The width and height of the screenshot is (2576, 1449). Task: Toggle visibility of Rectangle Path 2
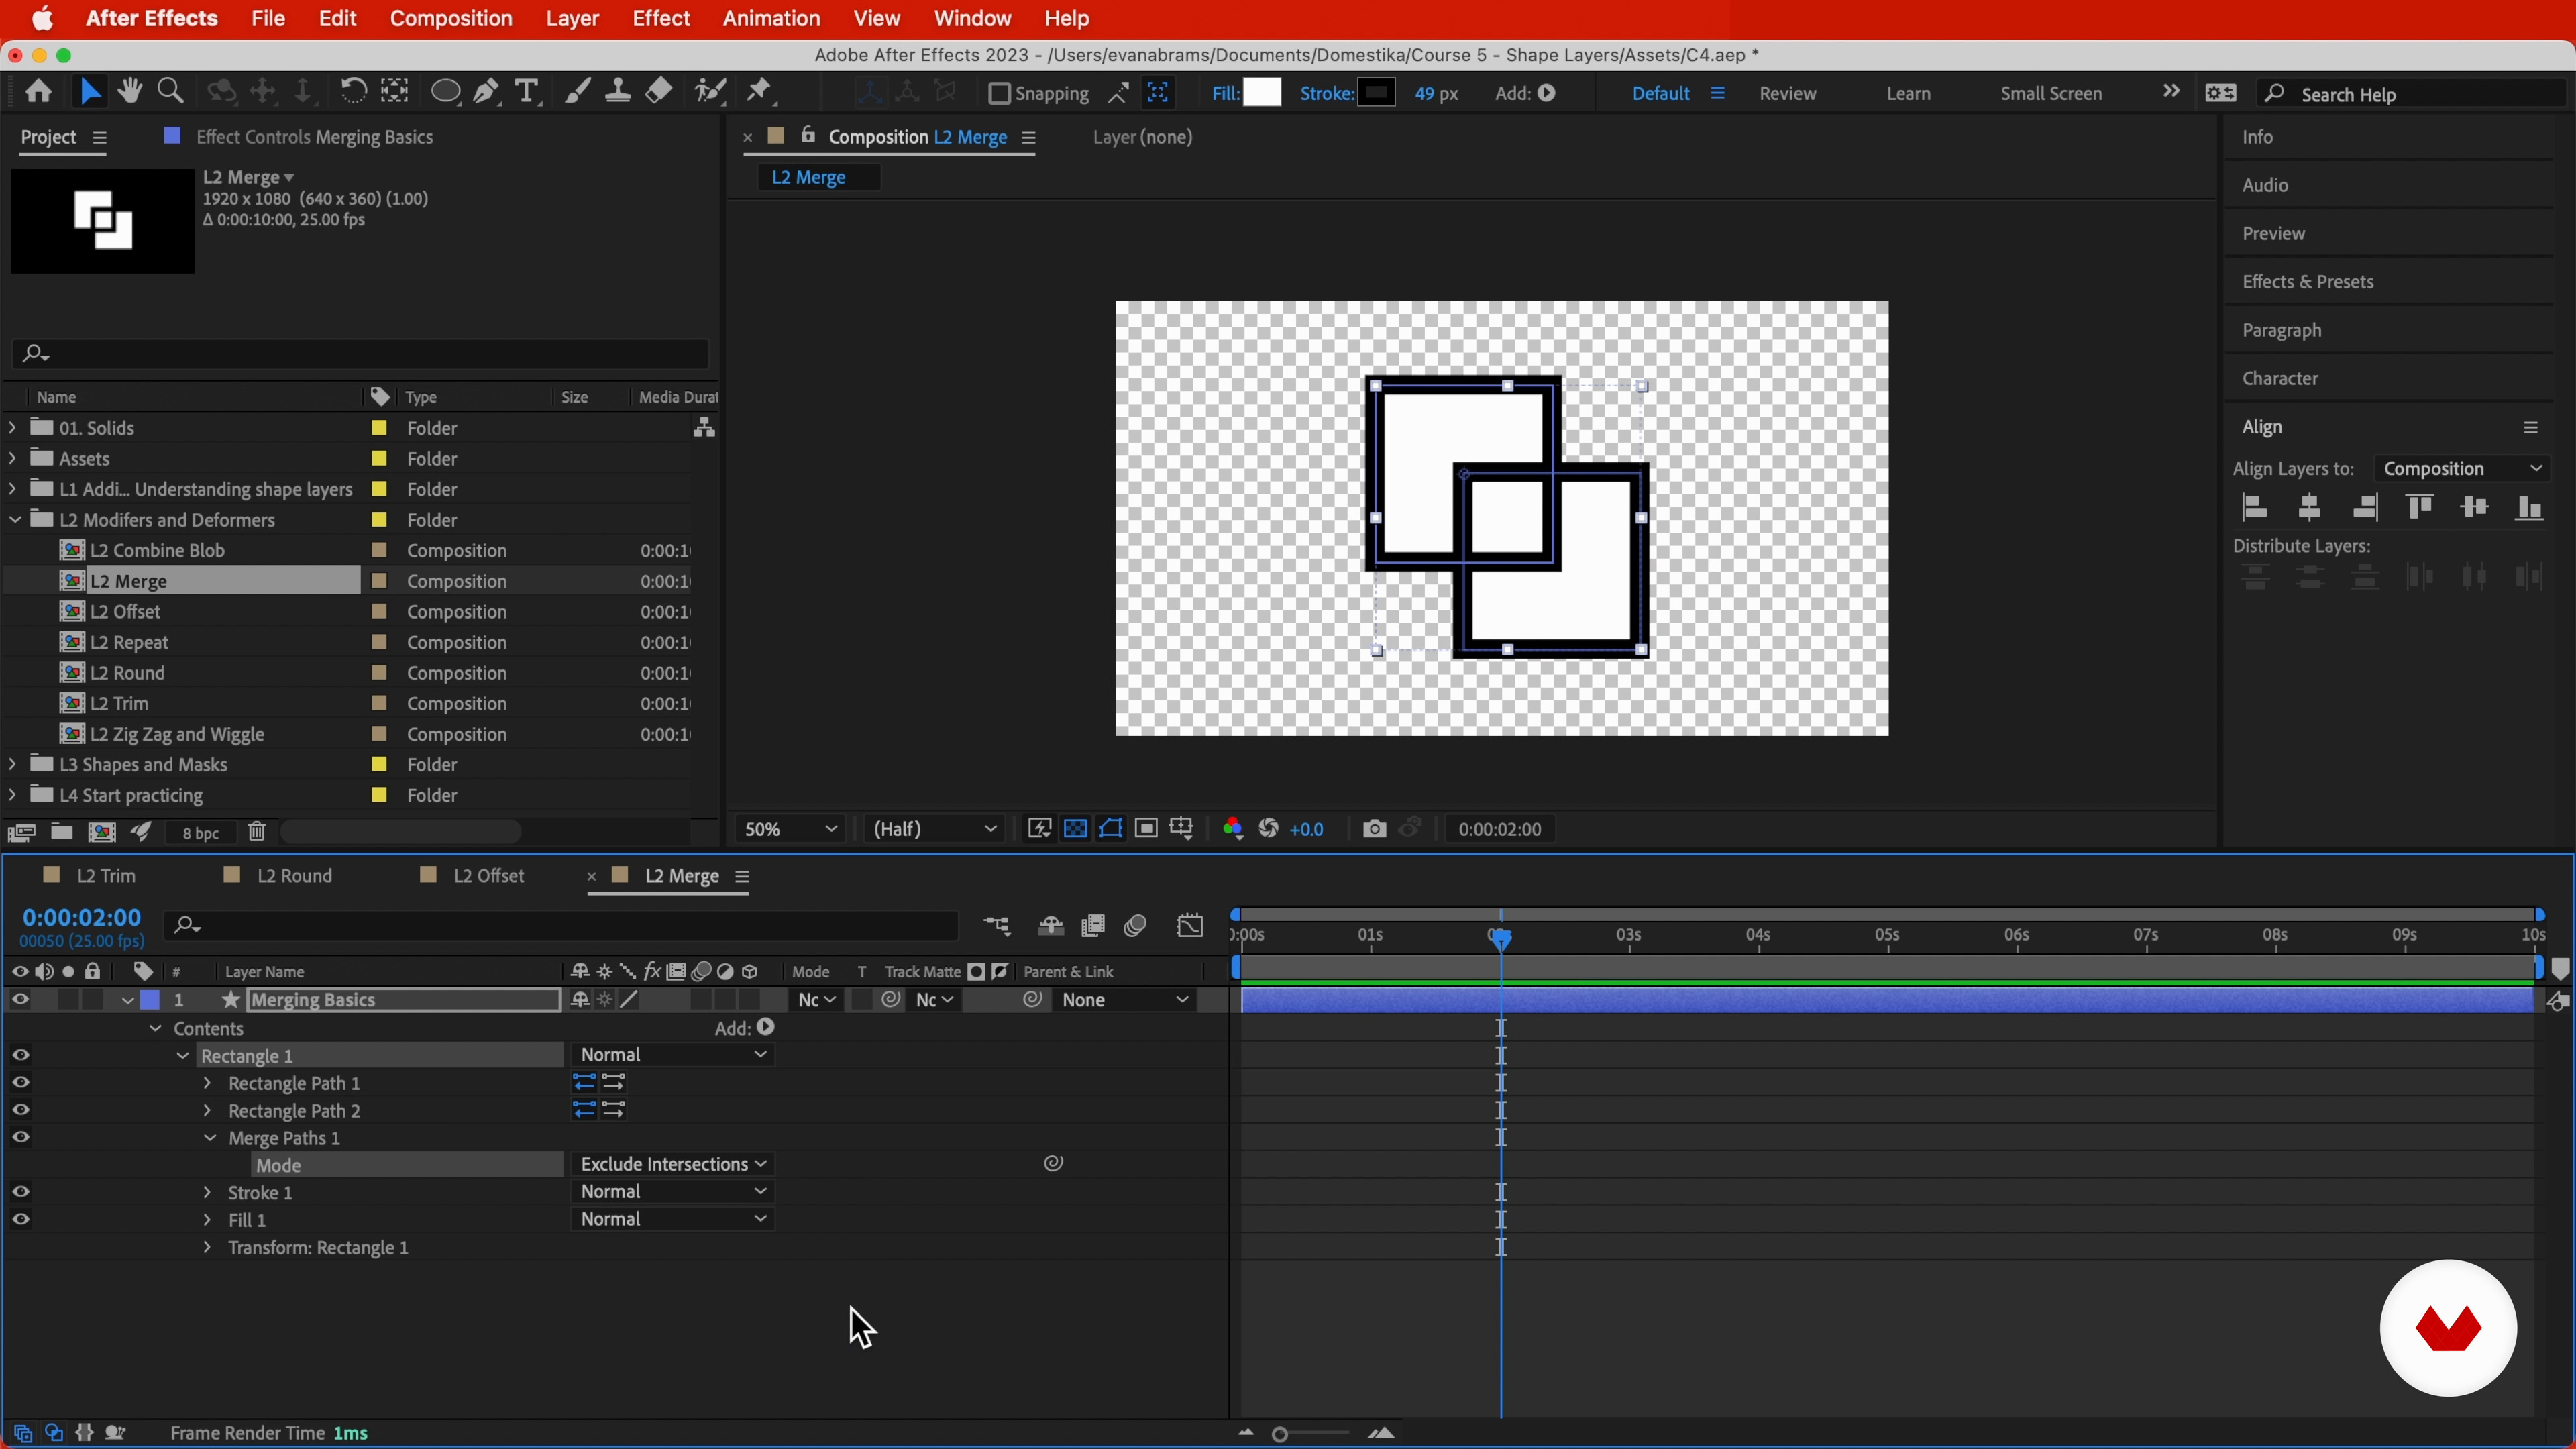20,1110
